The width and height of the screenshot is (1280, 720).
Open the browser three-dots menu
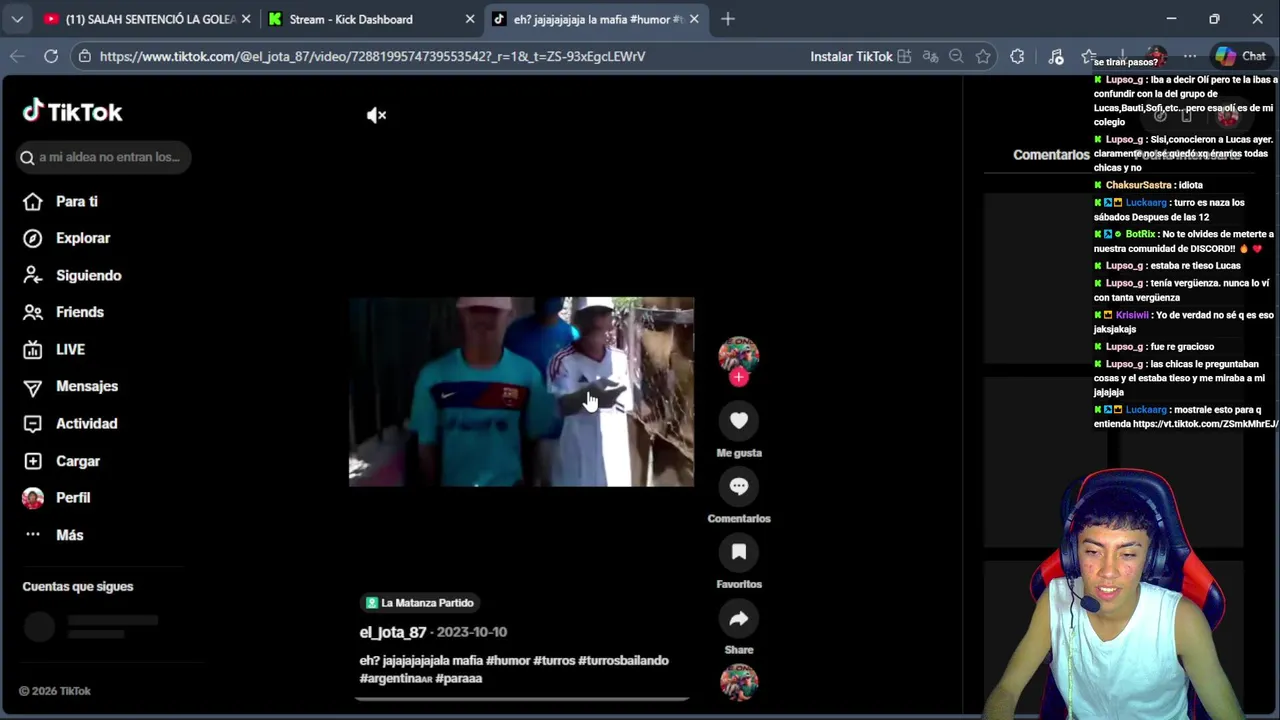point(1190,56)
